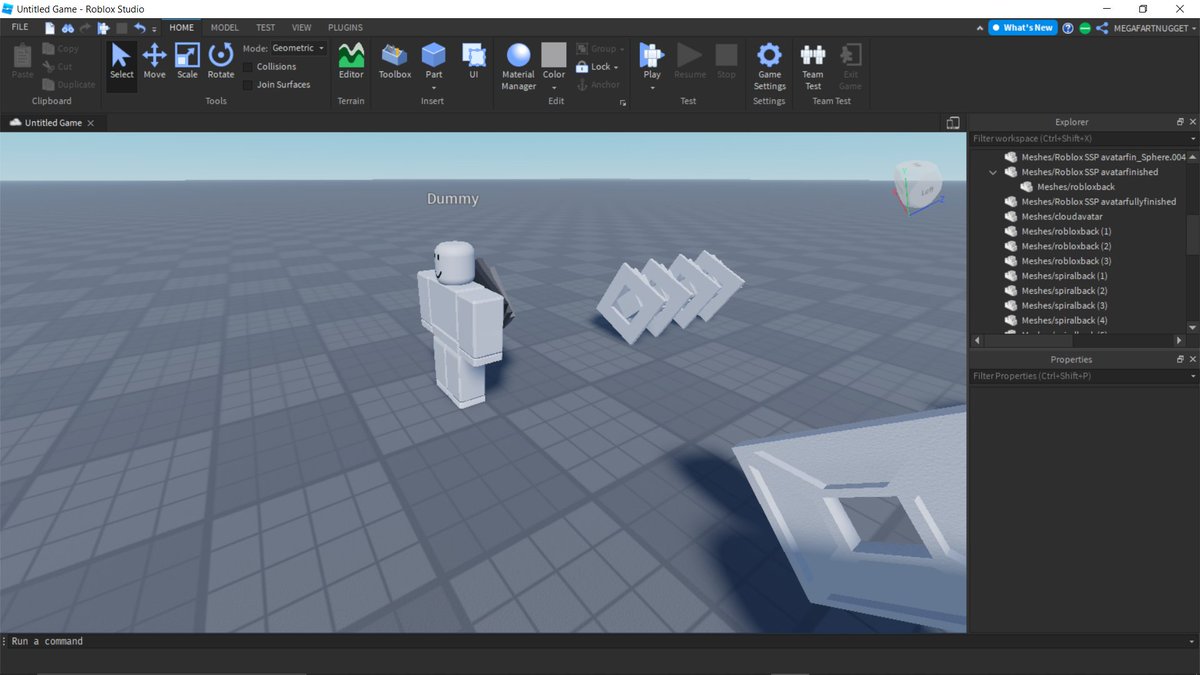
Task: Click the Color swatch in Edit group
Action: coord(553,54)
